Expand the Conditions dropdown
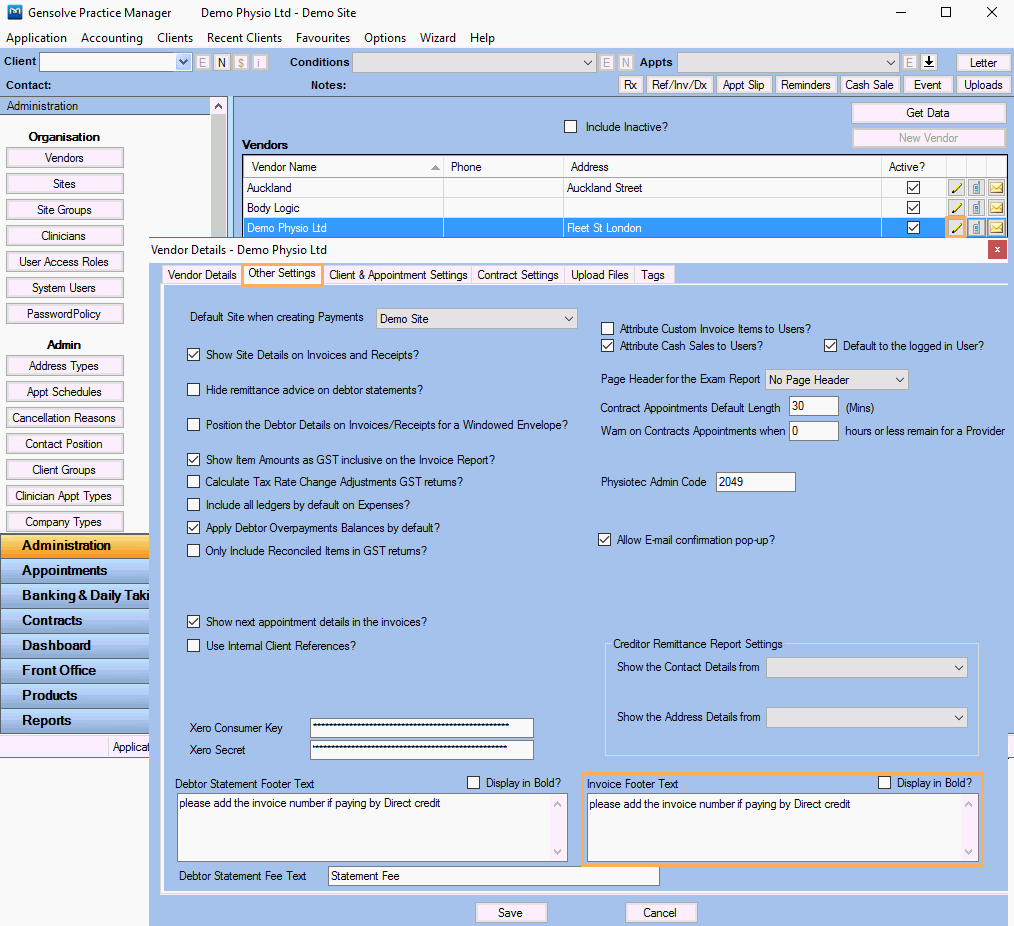The height and width of the screenshot is (926, 1014). tap(587, 63)
